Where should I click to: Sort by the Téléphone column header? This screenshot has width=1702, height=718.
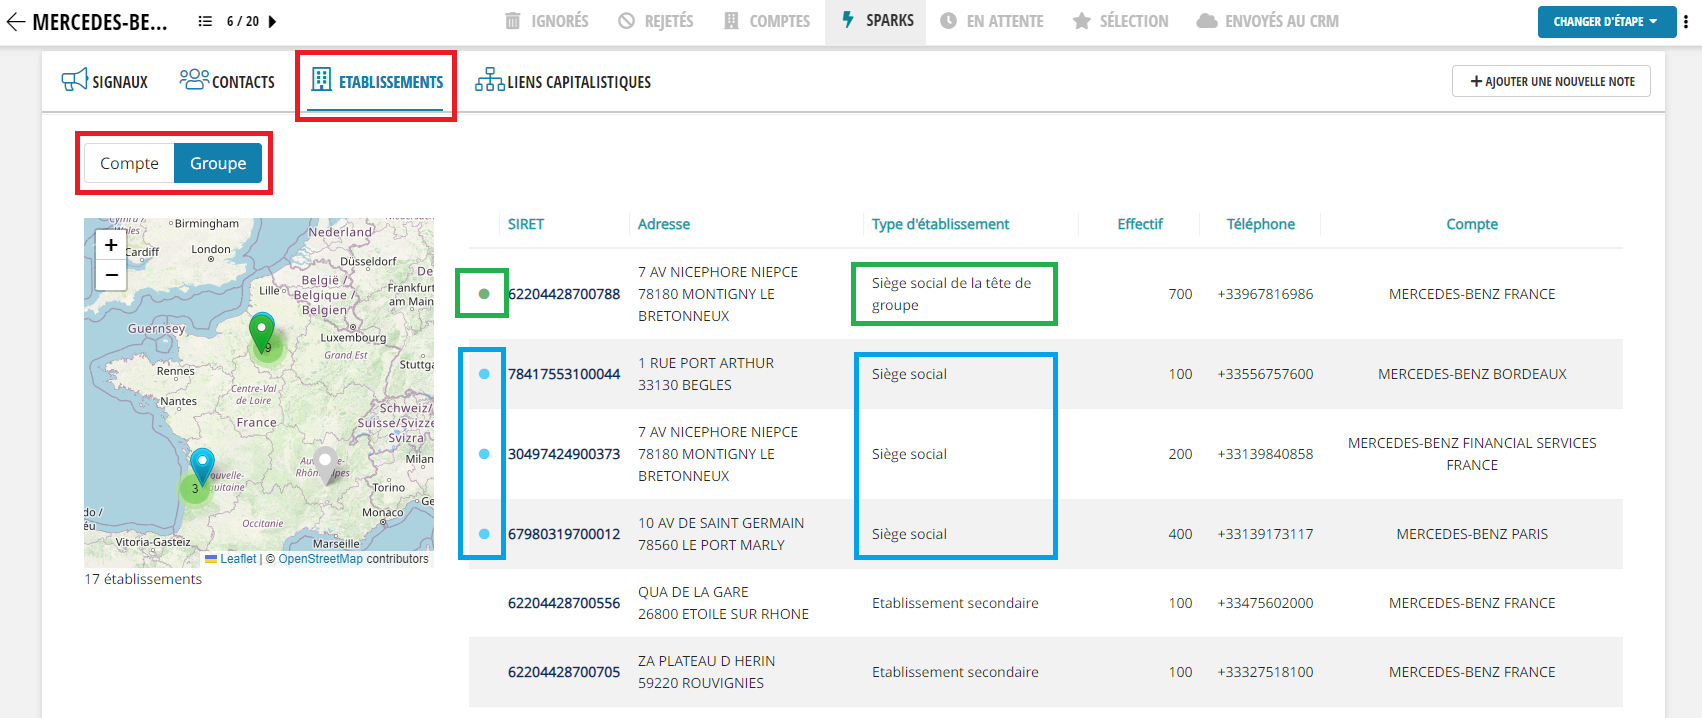tap(1261, 224)
